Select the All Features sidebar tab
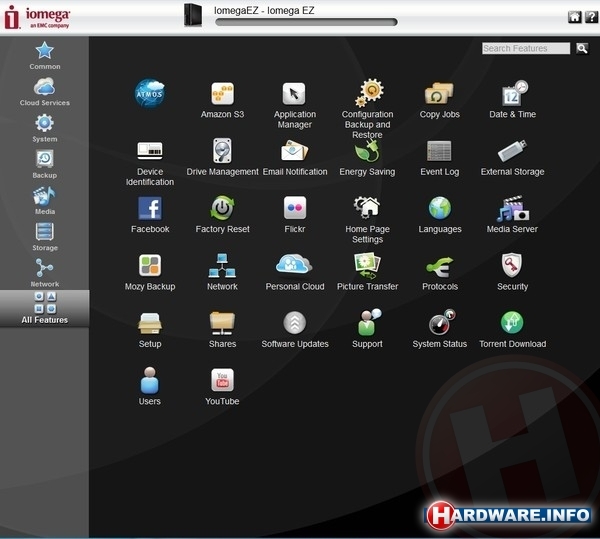Screen dimensions: 600x539 pyautogui.click(x=45, y=308)
